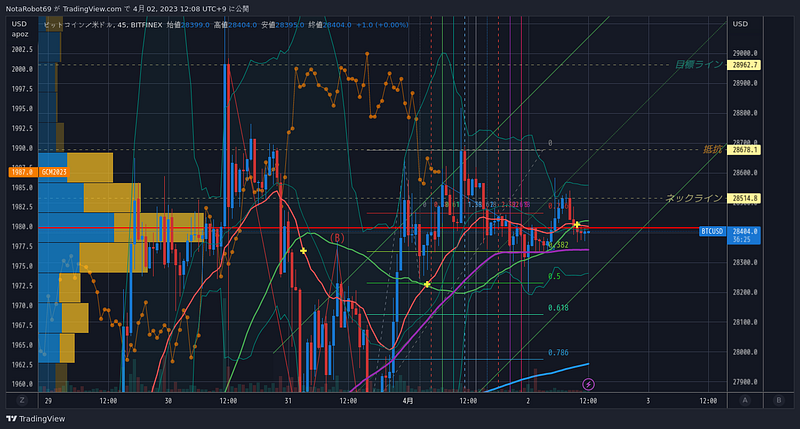Click the 1975.0 left axis tick
Viewport: 800px width, 429px height.
(x=22, y=266)
